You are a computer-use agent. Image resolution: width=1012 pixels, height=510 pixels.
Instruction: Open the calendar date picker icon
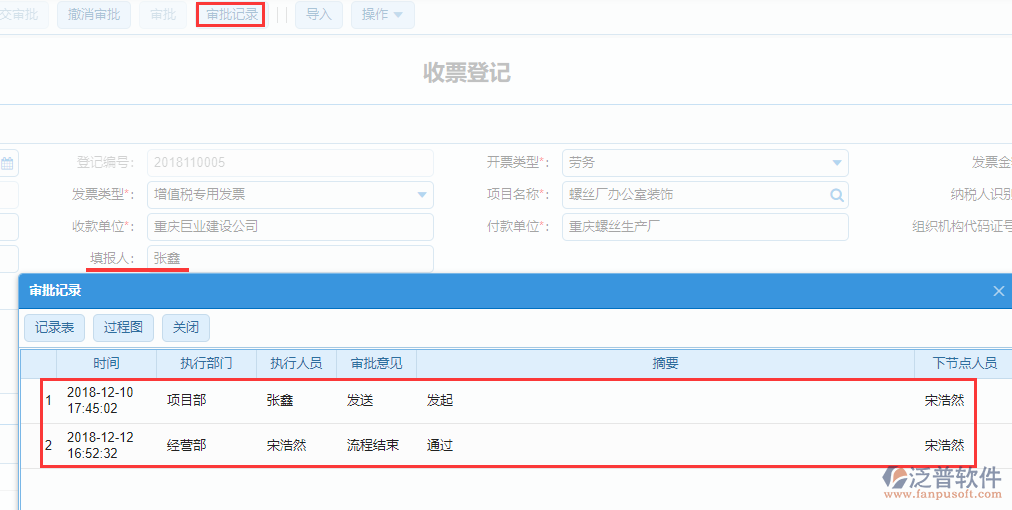coord(7,163)
